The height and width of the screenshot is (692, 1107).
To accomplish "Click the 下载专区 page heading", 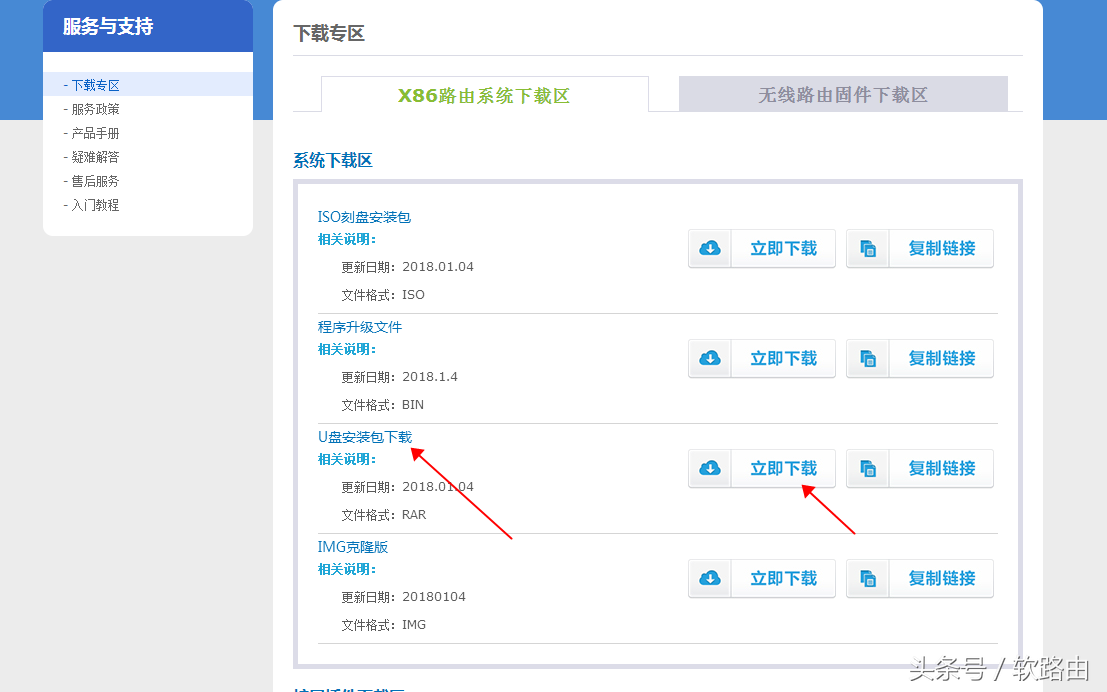I will point(329,33).
